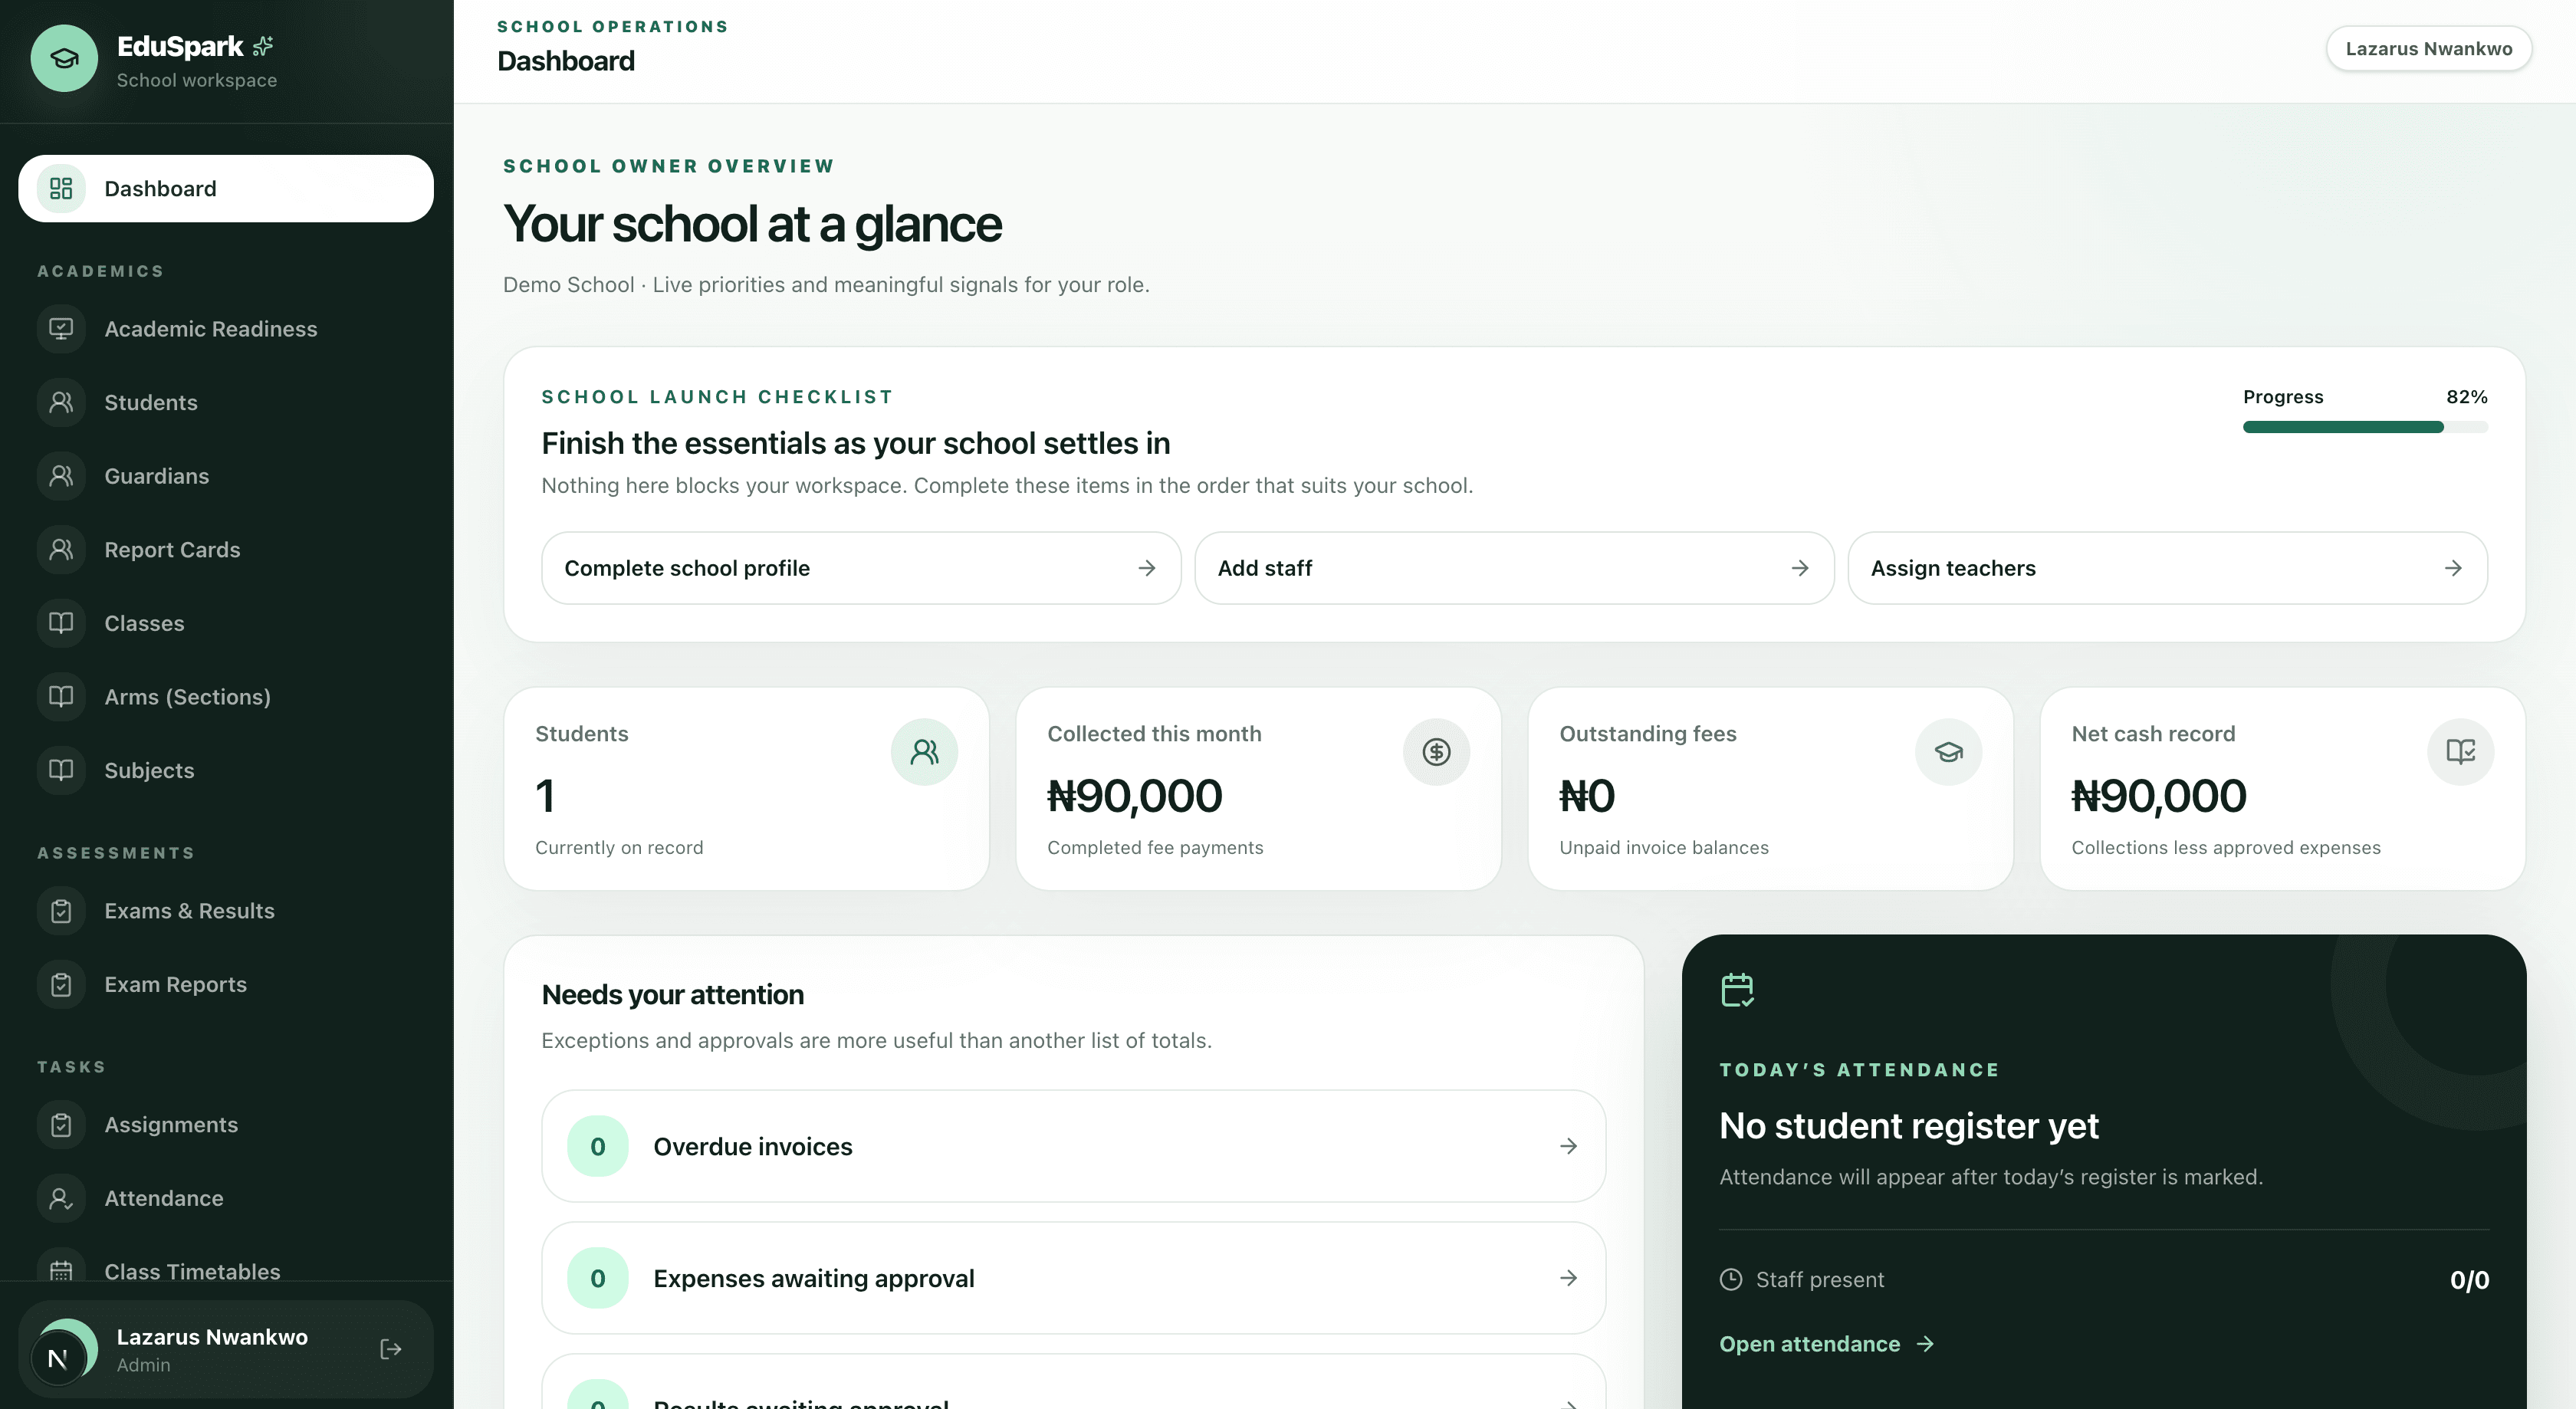Click the Students card people icon

click(x=924, y=752)
